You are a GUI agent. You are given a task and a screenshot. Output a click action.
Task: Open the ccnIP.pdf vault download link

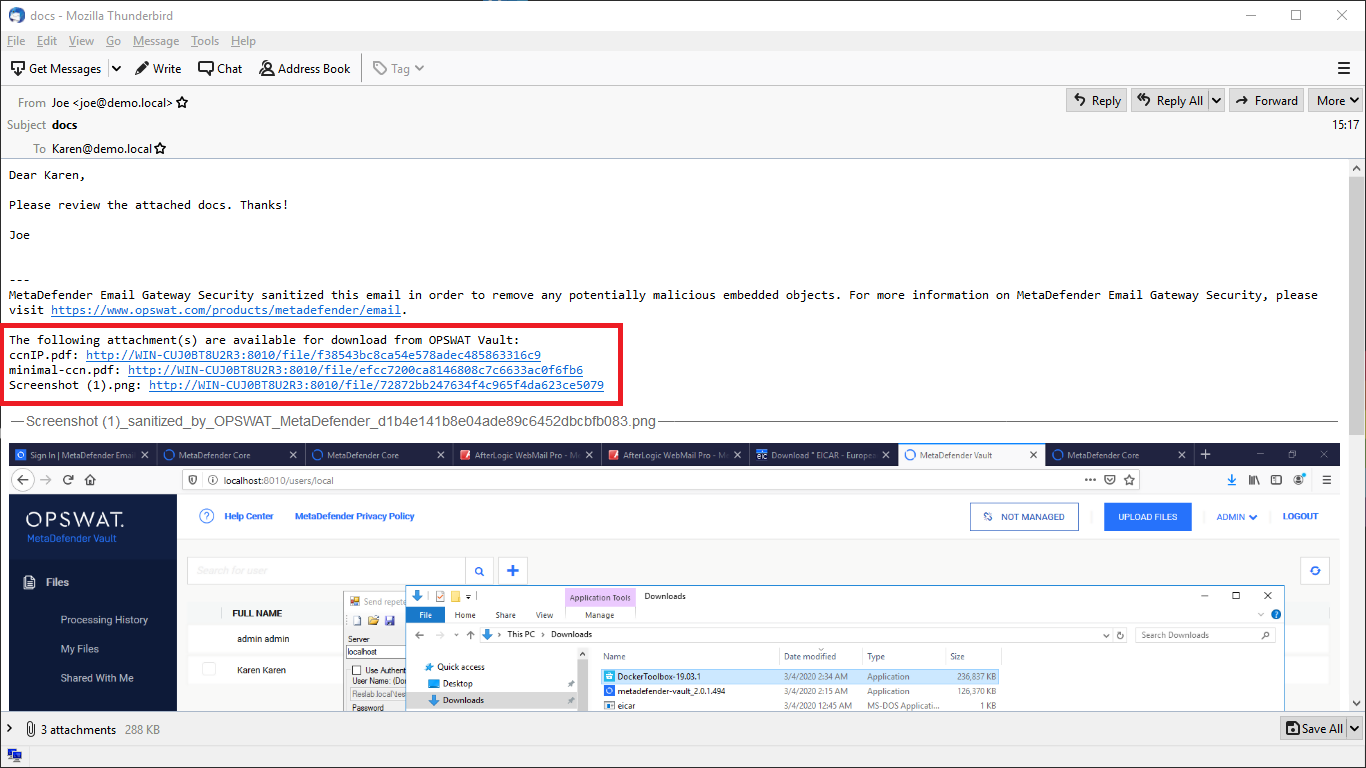click(x=313, y=355)
